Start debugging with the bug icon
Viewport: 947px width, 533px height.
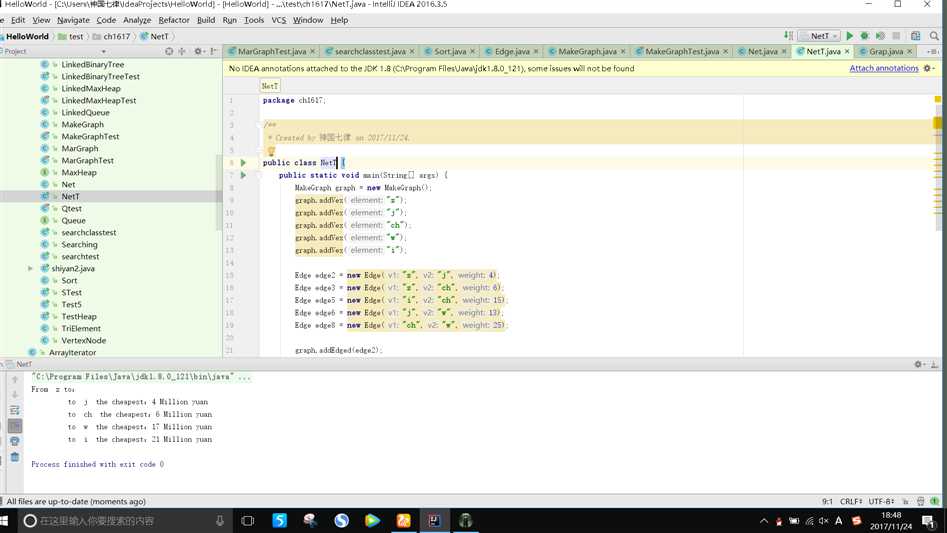click(x=865, y=36)
